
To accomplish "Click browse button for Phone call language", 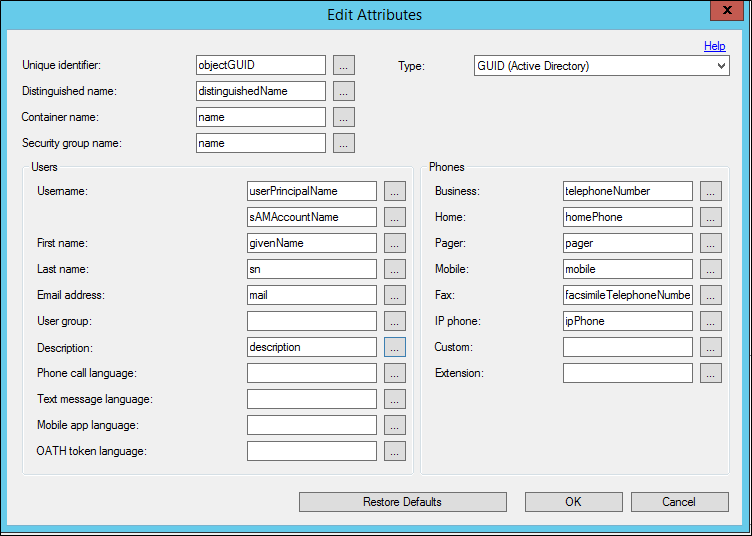I will (395, 373).
